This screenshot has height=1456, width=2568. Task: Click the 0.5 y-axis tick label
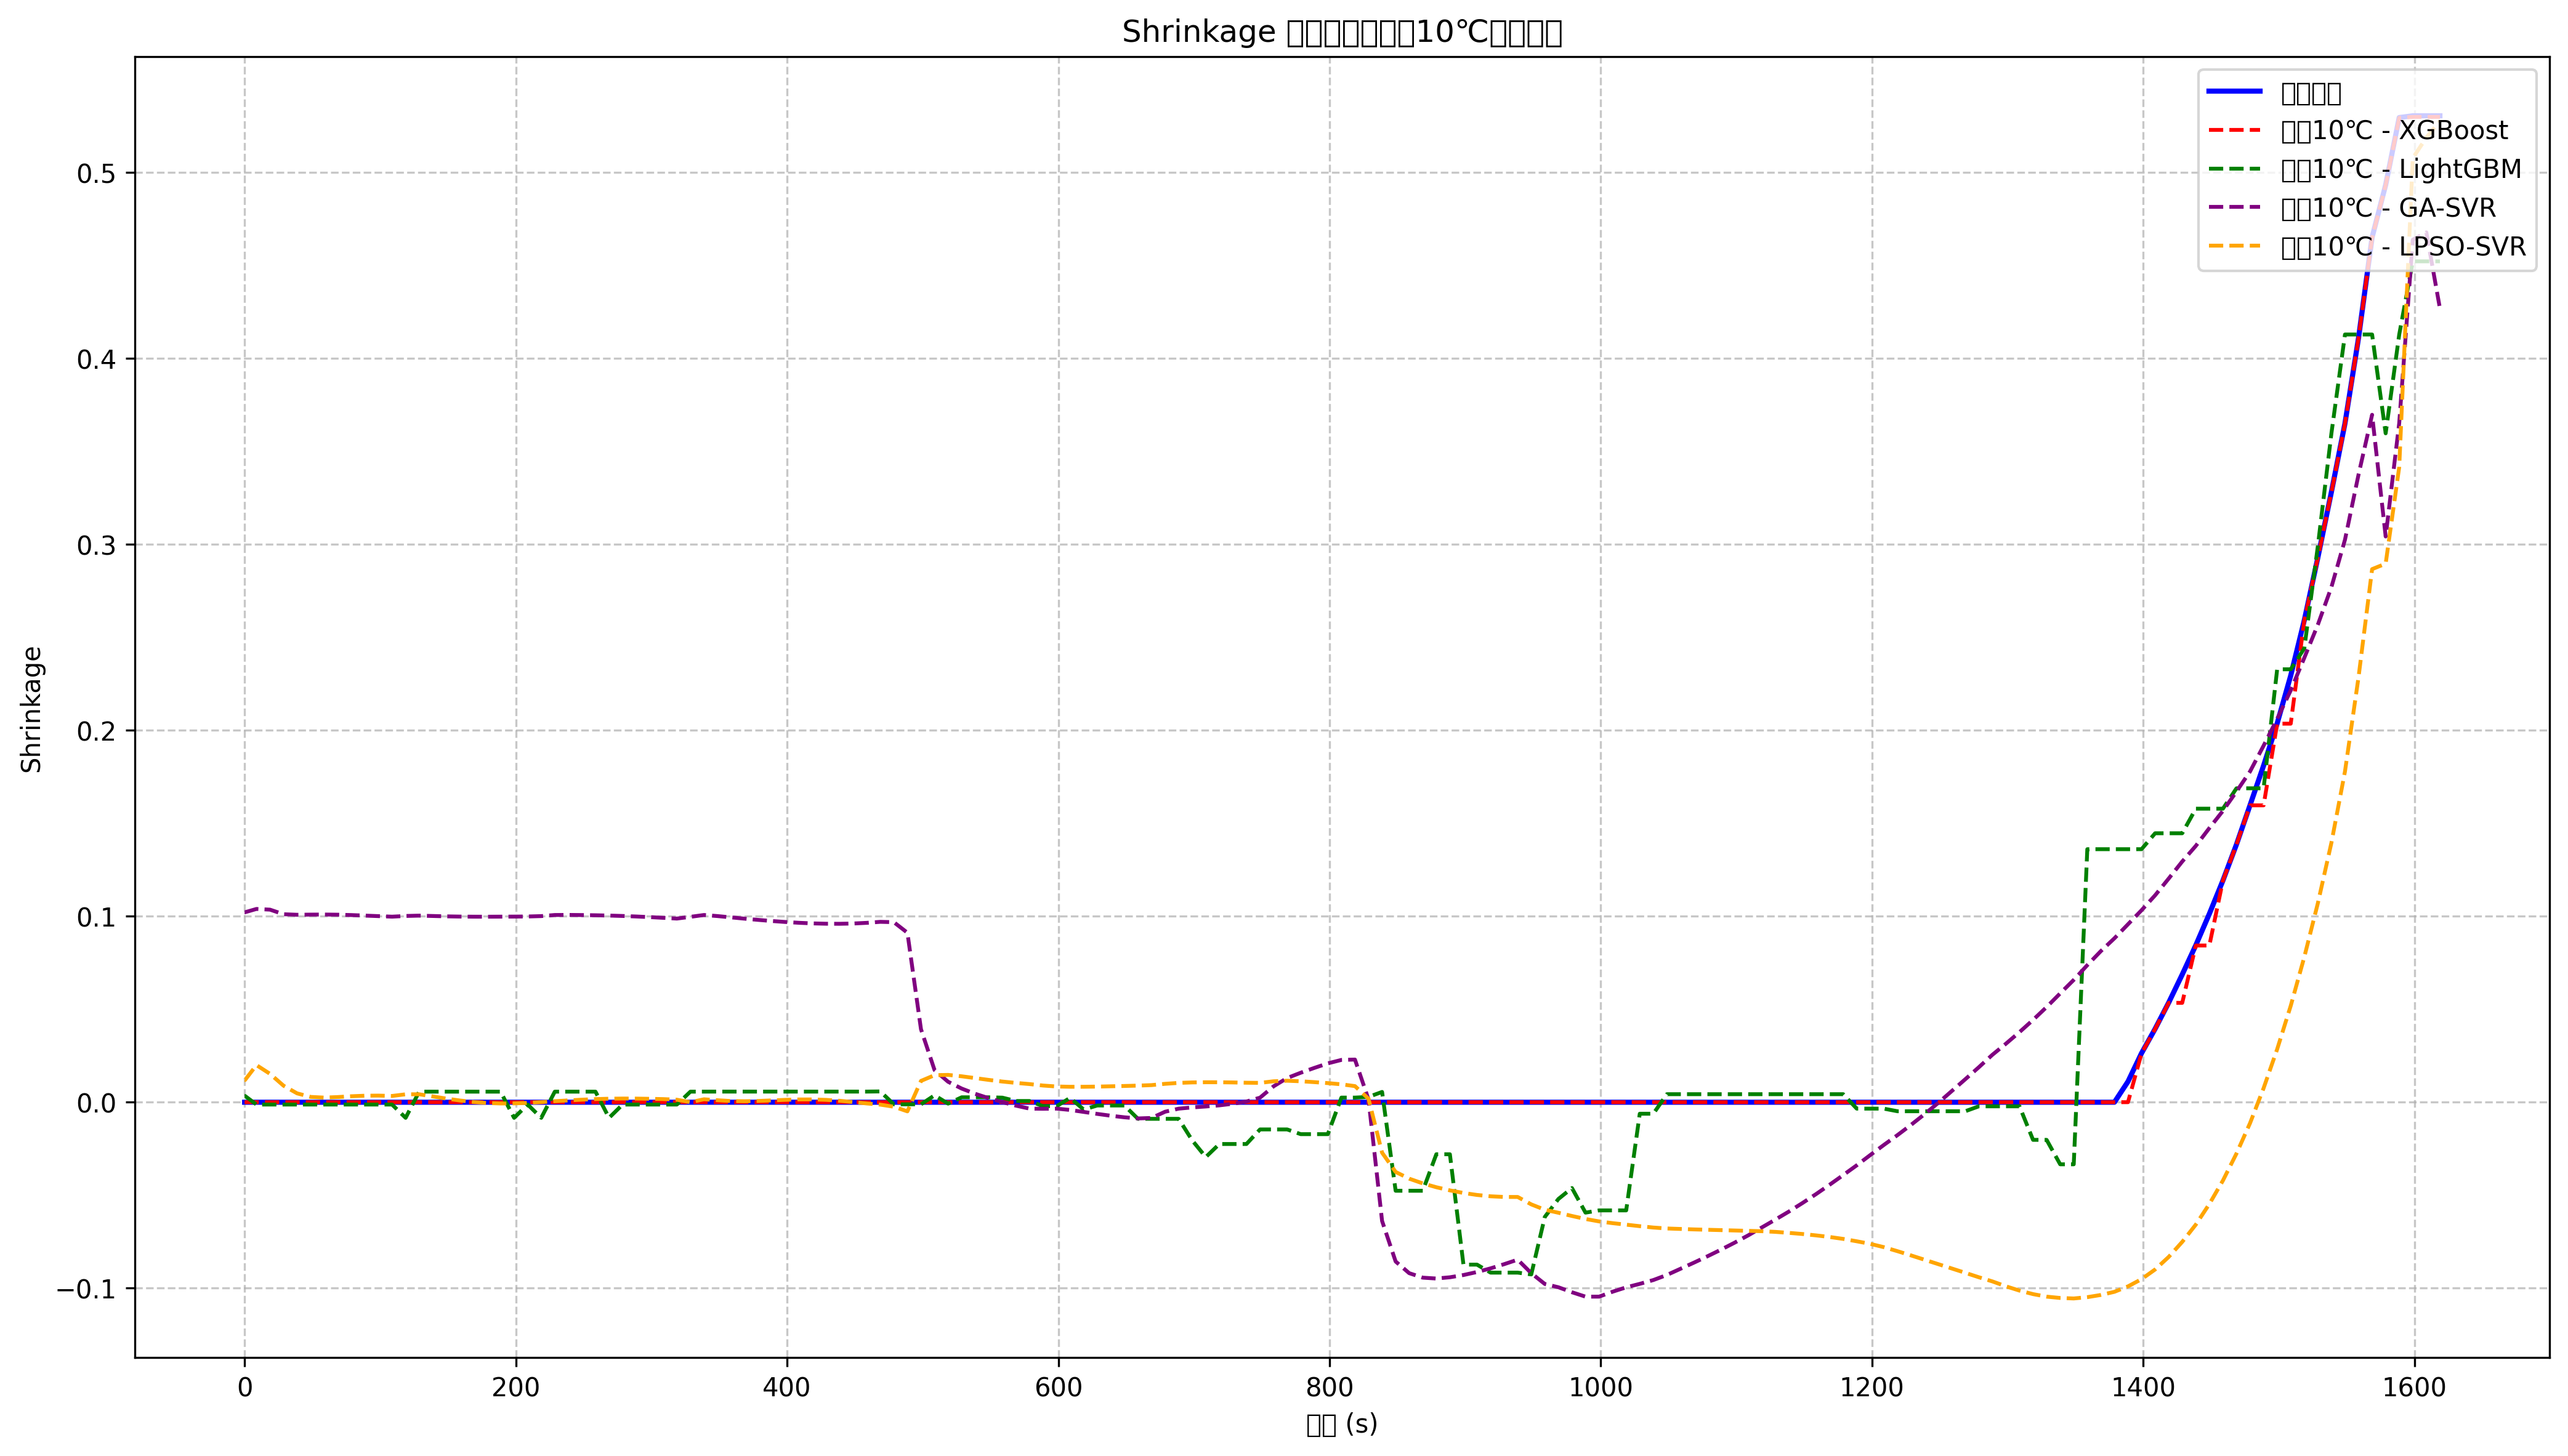(96, 174)
